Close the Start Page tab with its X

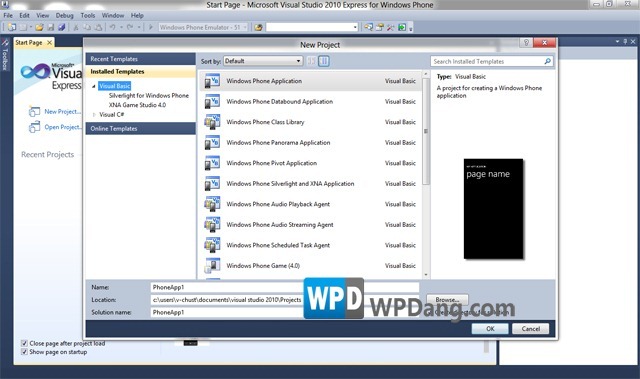click(x=49, y=42)
